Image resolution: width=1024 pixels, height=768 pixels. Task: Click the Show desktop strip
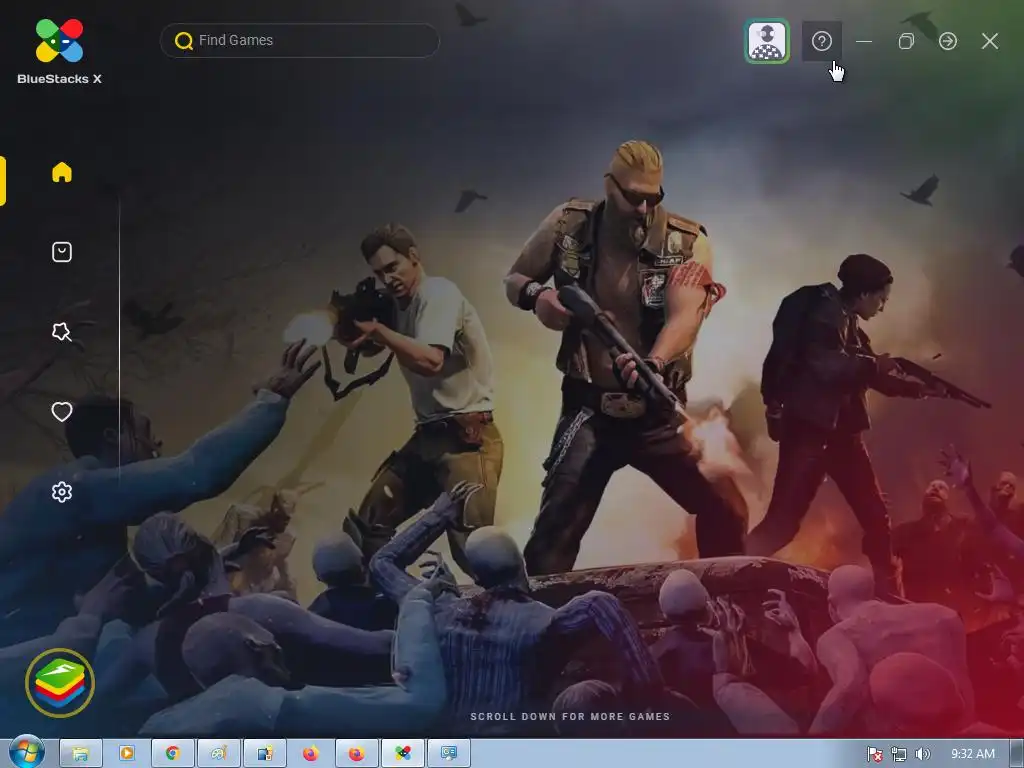1017,754
